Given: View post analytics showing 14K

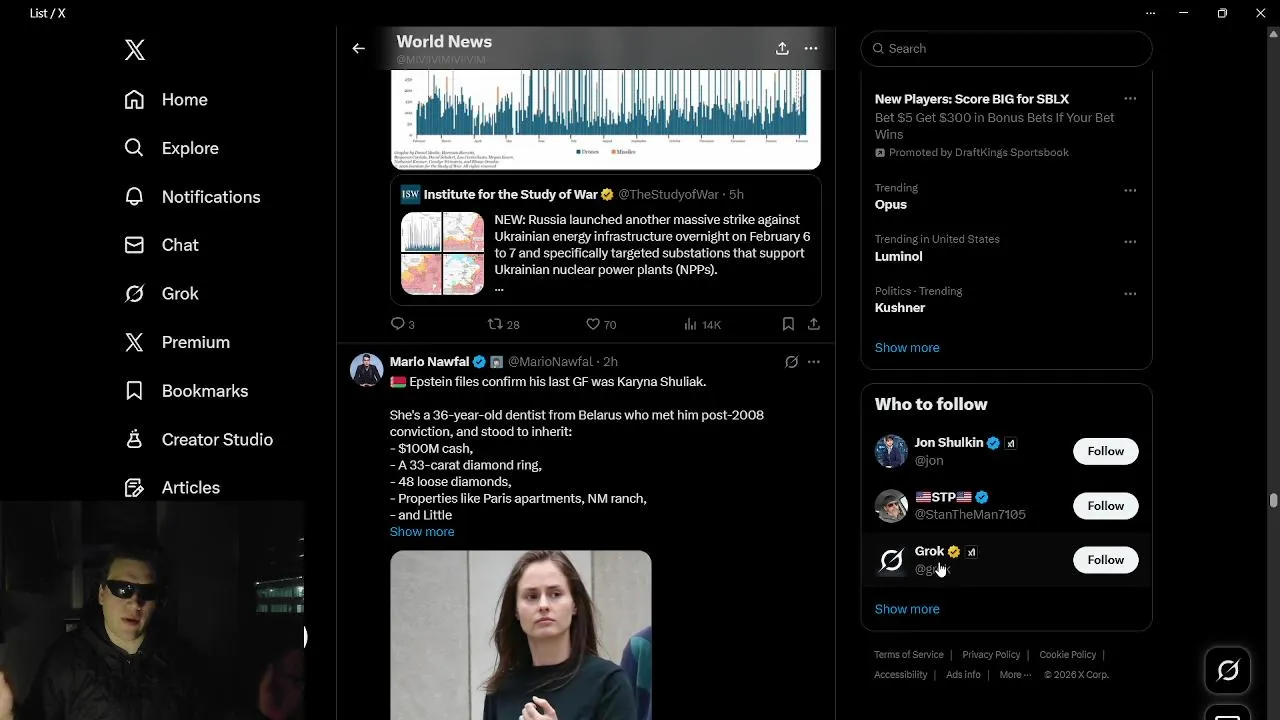Looking at the screenshot, I should pyautogui.click(x=702, y=324).
